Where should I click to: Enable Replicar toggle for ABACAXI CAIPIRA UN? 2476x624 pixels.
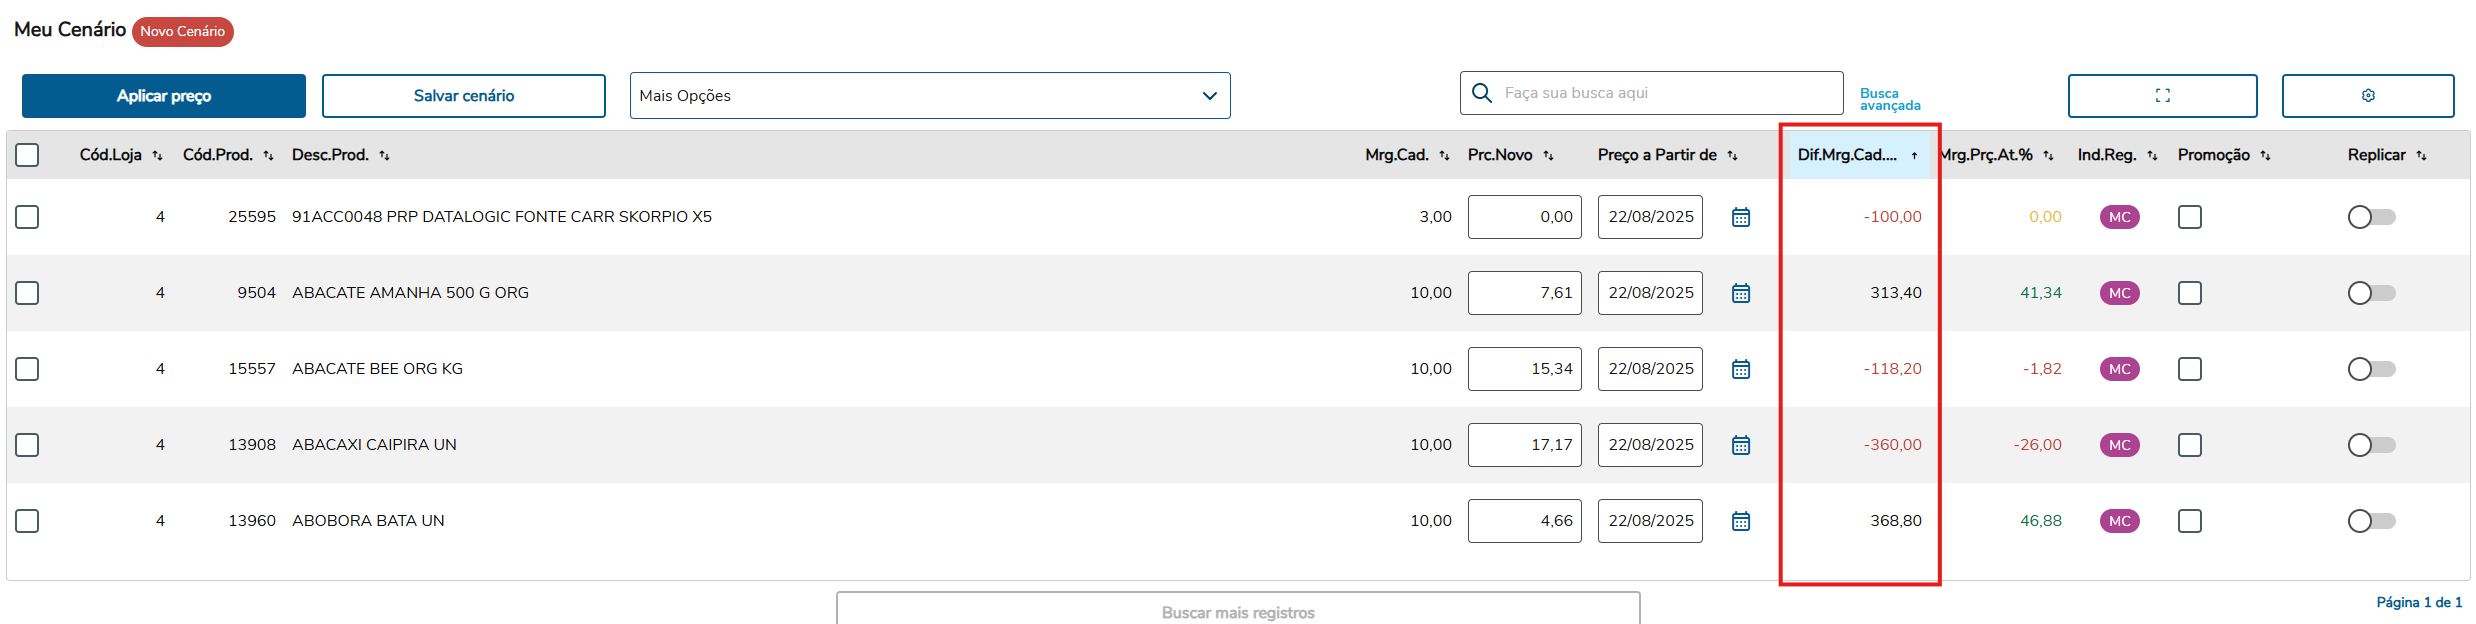click(2371, 445)
